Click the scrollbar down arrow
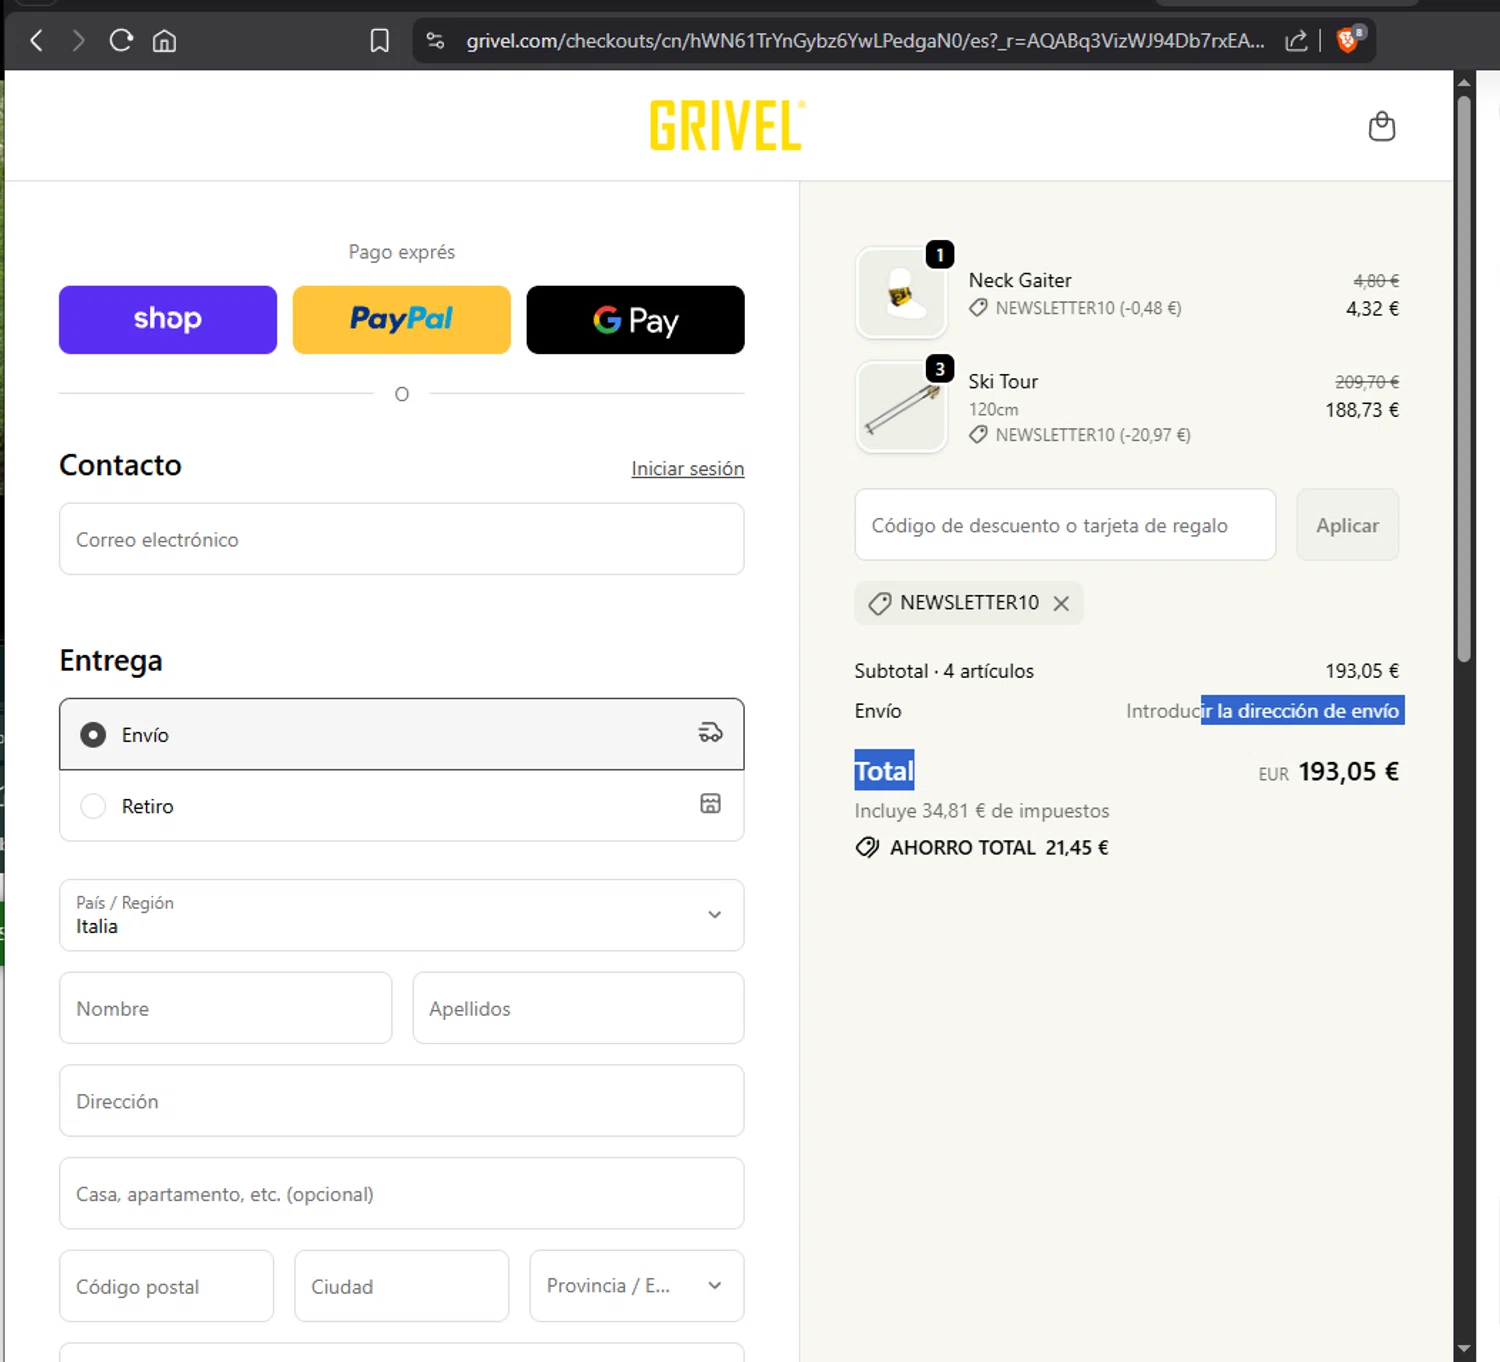Image resolution: width=1500 pixels, height=1362 pixels. point(1464,1349)
